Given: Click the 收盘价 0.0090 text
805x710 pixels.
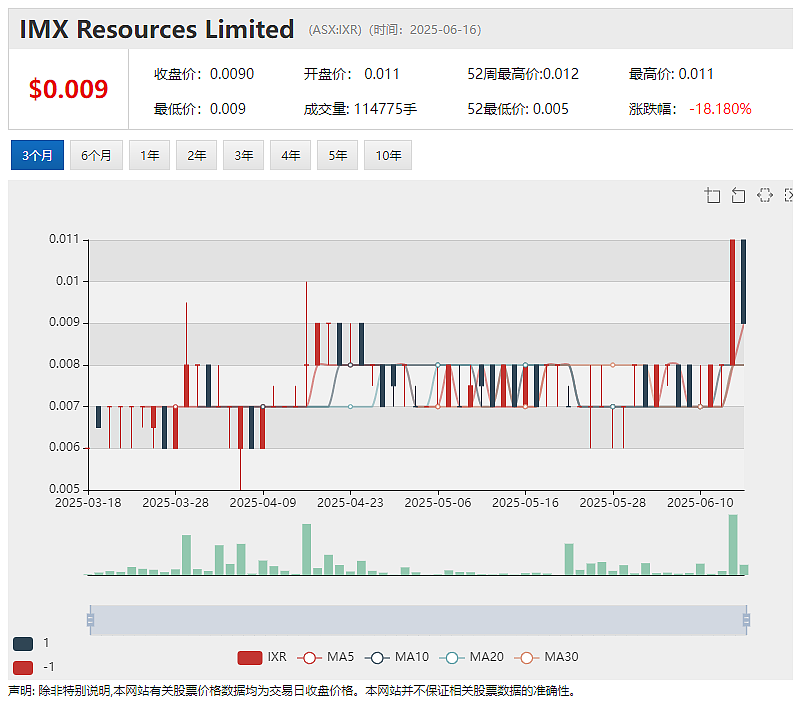Looking at the screenshot, I should (x=204, y=74).
